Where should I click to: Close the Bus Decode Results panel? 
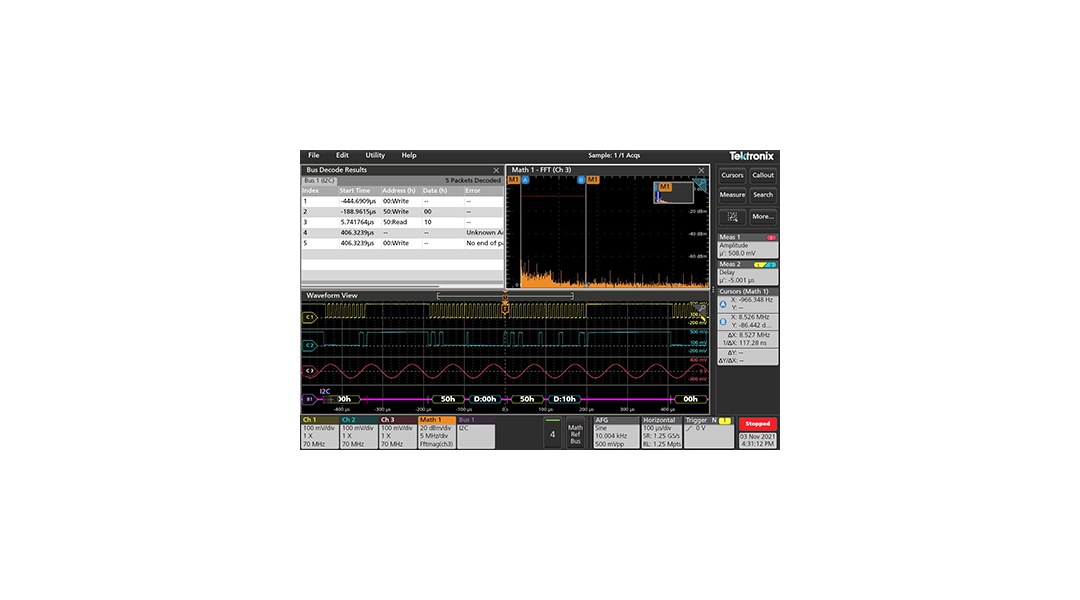coord(496,170)
